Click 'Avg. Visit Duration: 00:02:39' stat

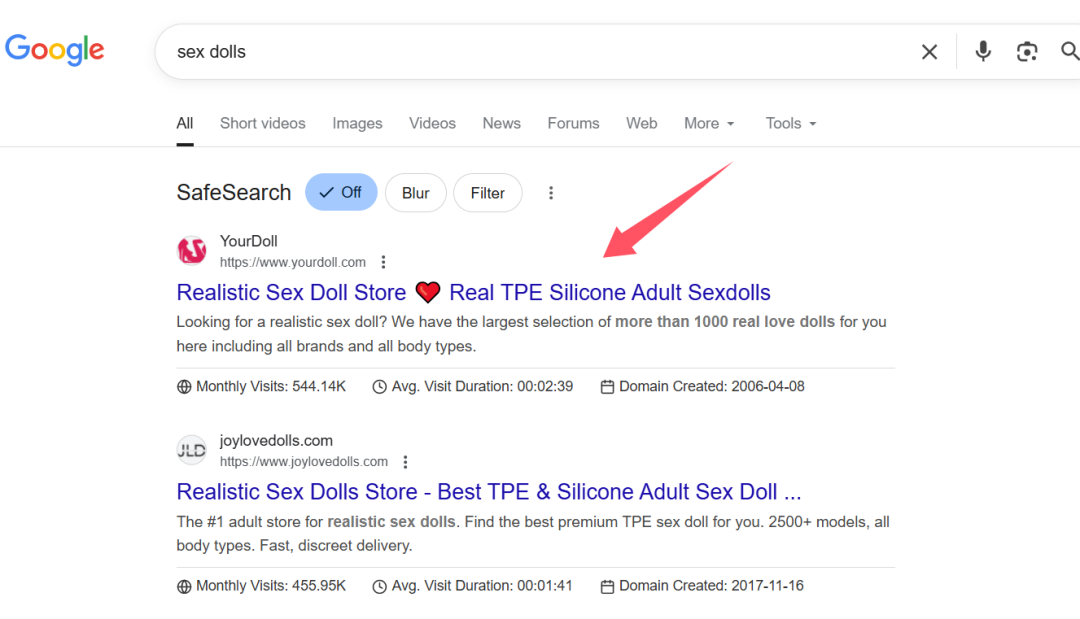pos(482,386)
